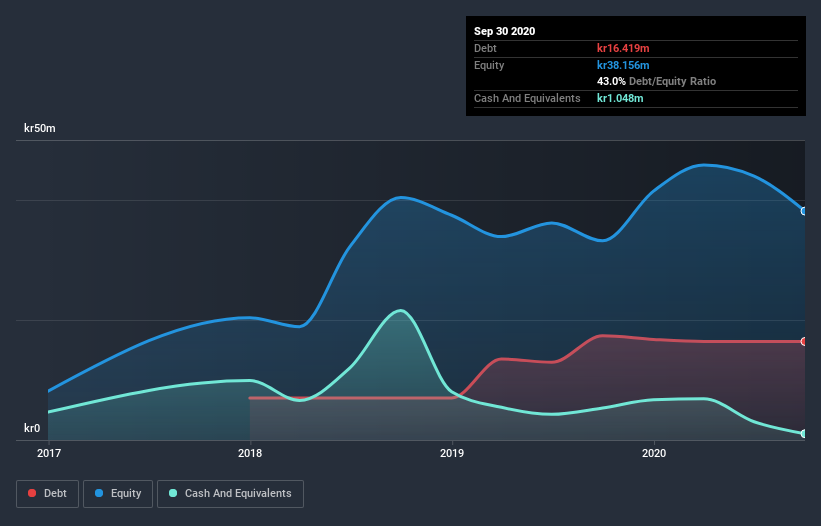
Task: Click the 2020 x-axis label
Action: [654, 453]
